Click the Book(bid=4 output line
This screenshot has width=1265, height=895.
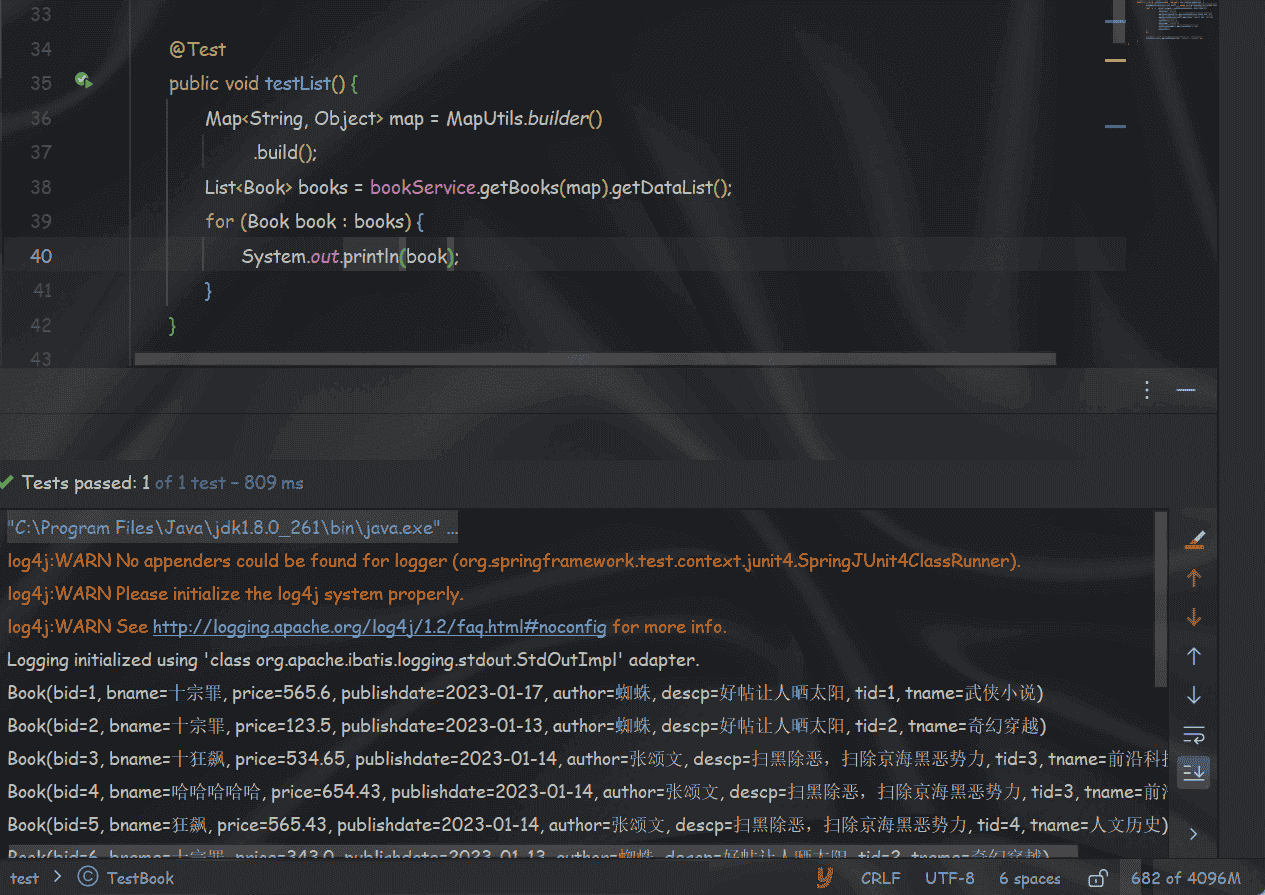pyautogui.click(x=587, y=792)
